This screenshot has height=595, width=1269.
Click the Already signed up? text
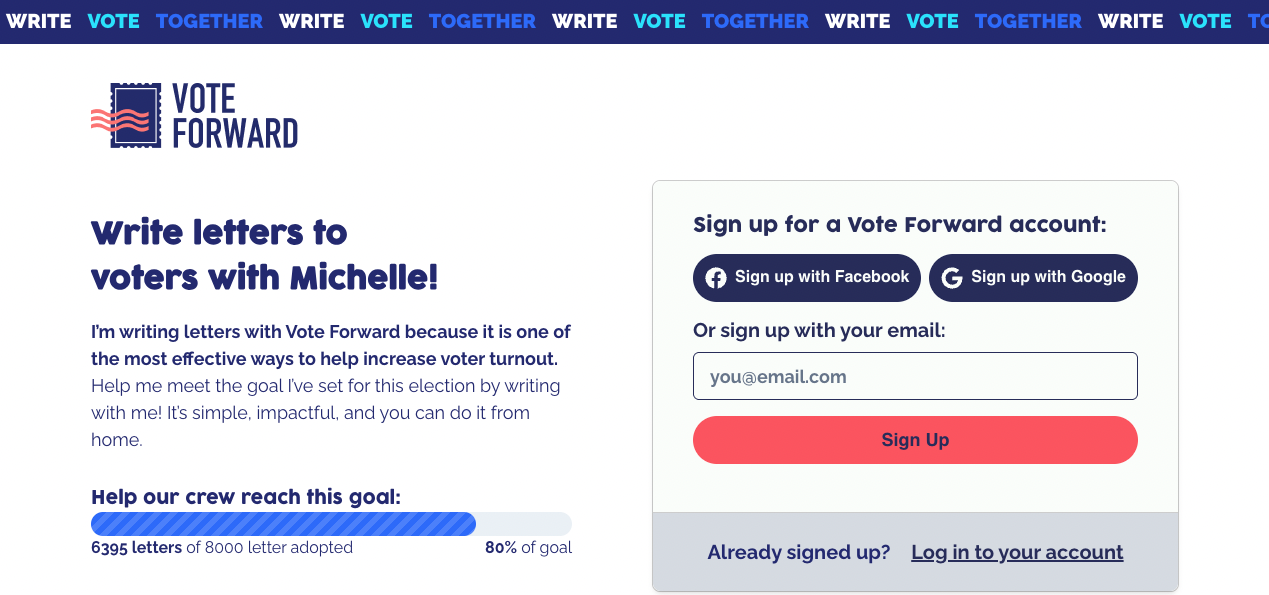798,553
